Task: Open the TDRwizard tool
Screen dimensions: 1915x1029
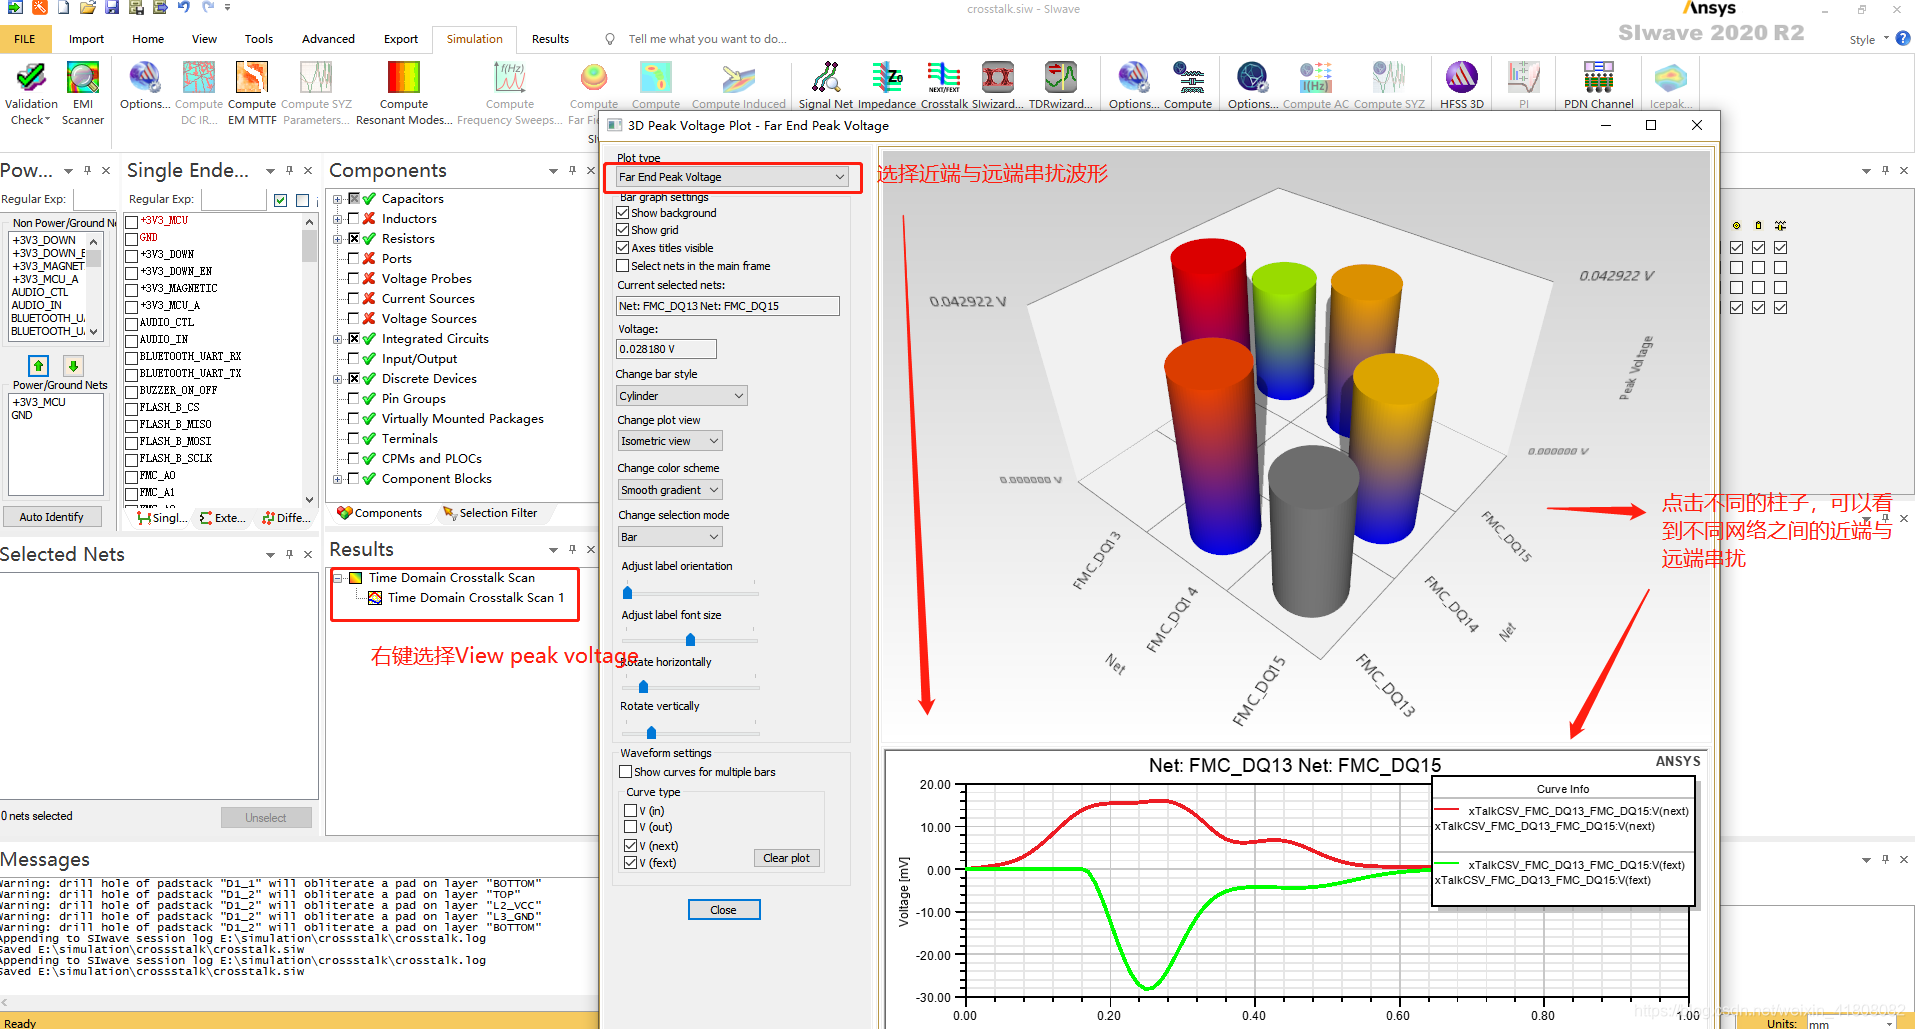Action: [x=1061, y=85]
